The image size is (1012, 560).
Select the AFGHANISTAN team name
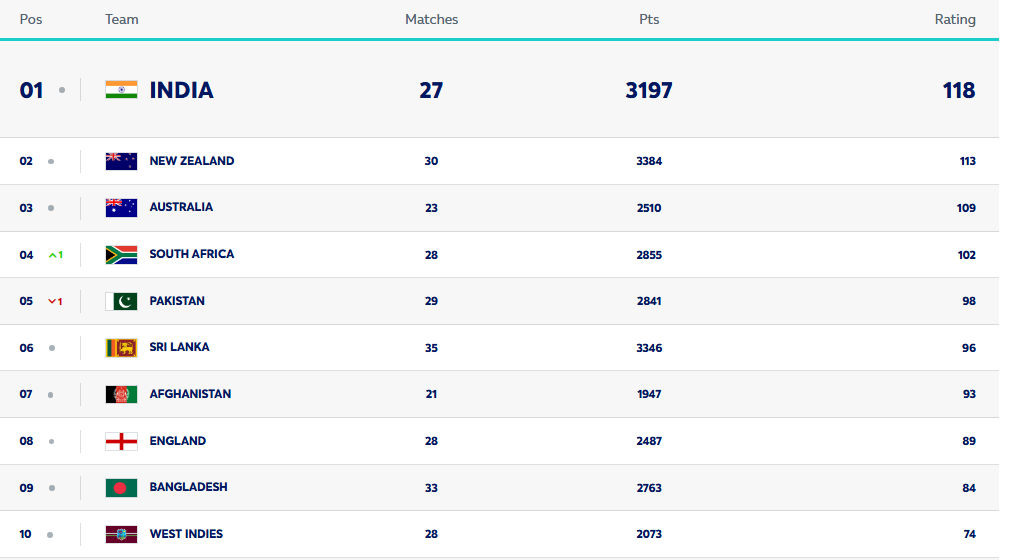190,394
